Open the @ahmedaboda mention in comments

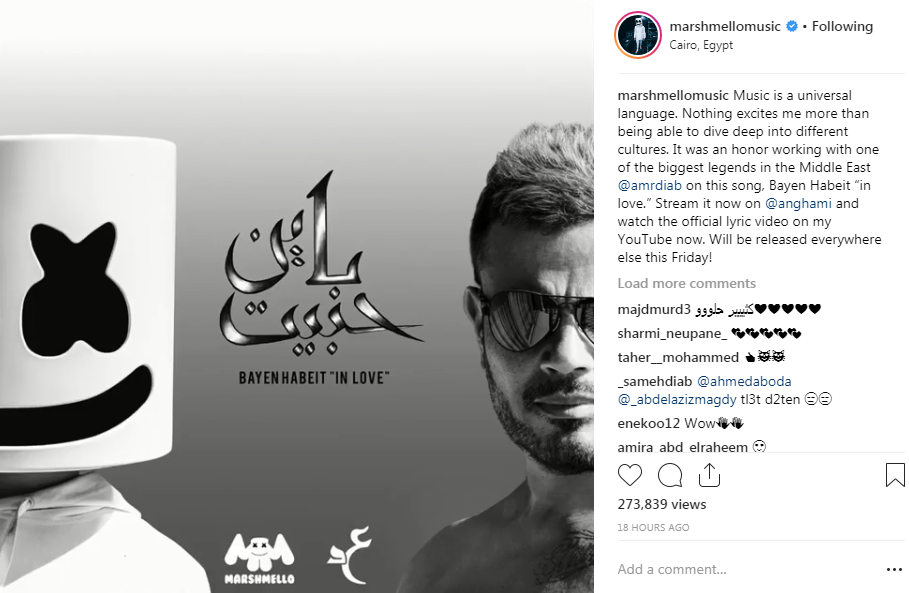point(744,381)
